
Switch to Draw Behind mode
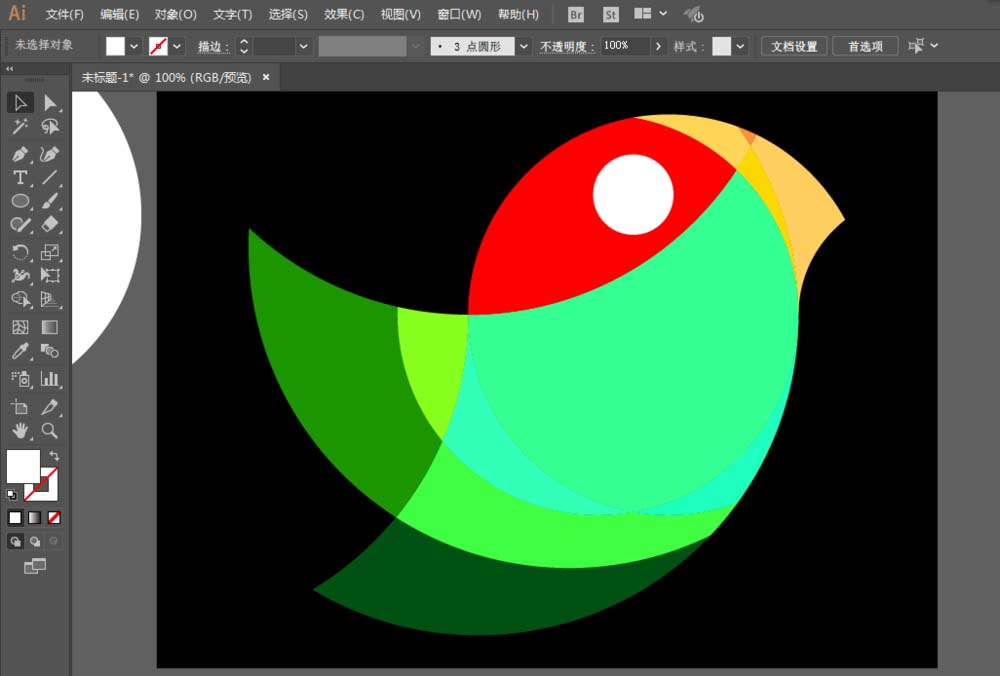tap(35, 541)
